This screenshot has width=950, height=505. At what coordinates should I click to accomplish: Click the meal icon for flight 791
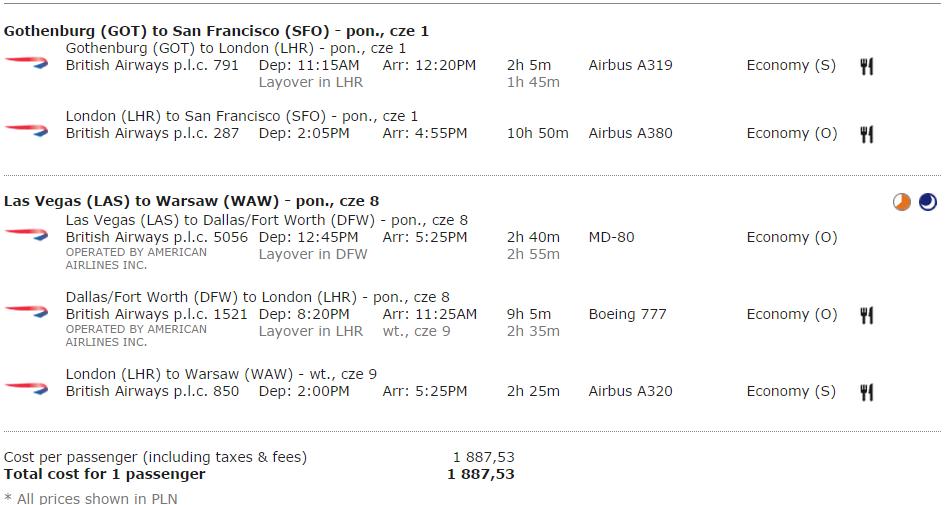(867, 66)
